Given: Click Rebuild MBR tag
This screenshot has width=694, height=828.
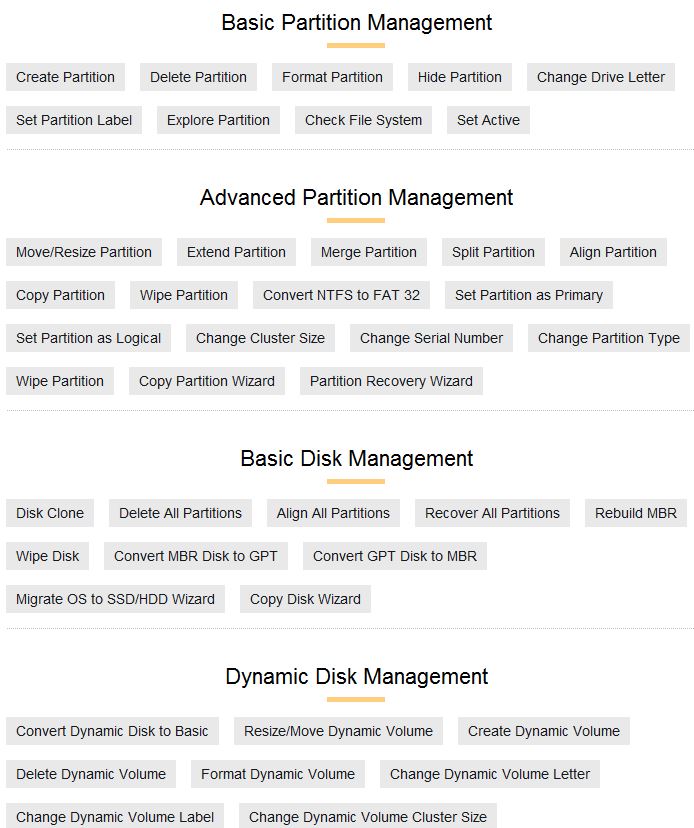Looking at the screenshot, I should [636, 513].
